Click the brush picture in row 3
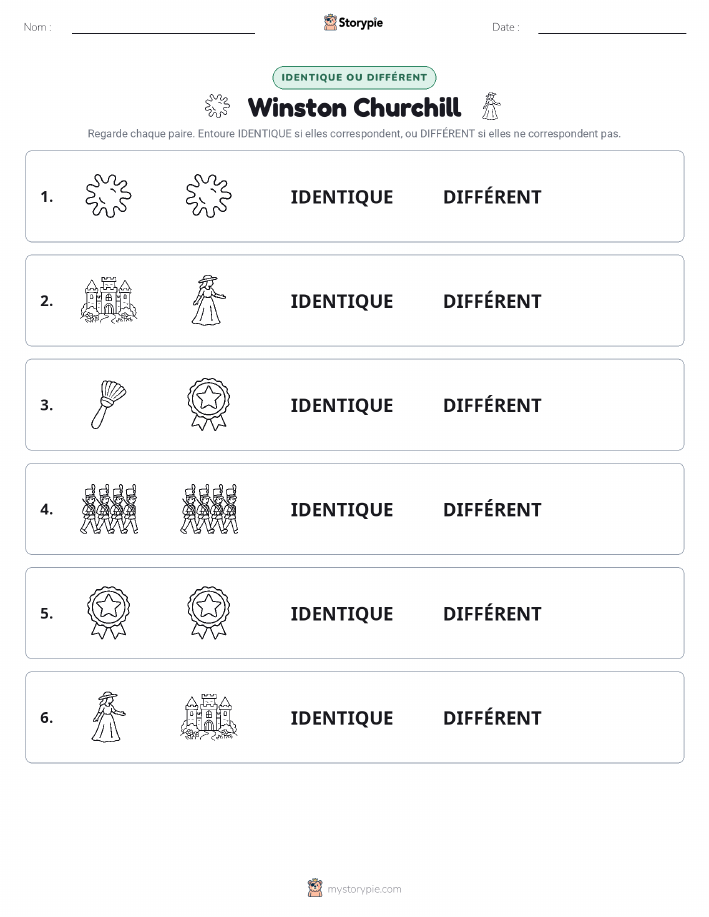The width and height of the screenshot is (709, 917). click(x=109, y=404)
